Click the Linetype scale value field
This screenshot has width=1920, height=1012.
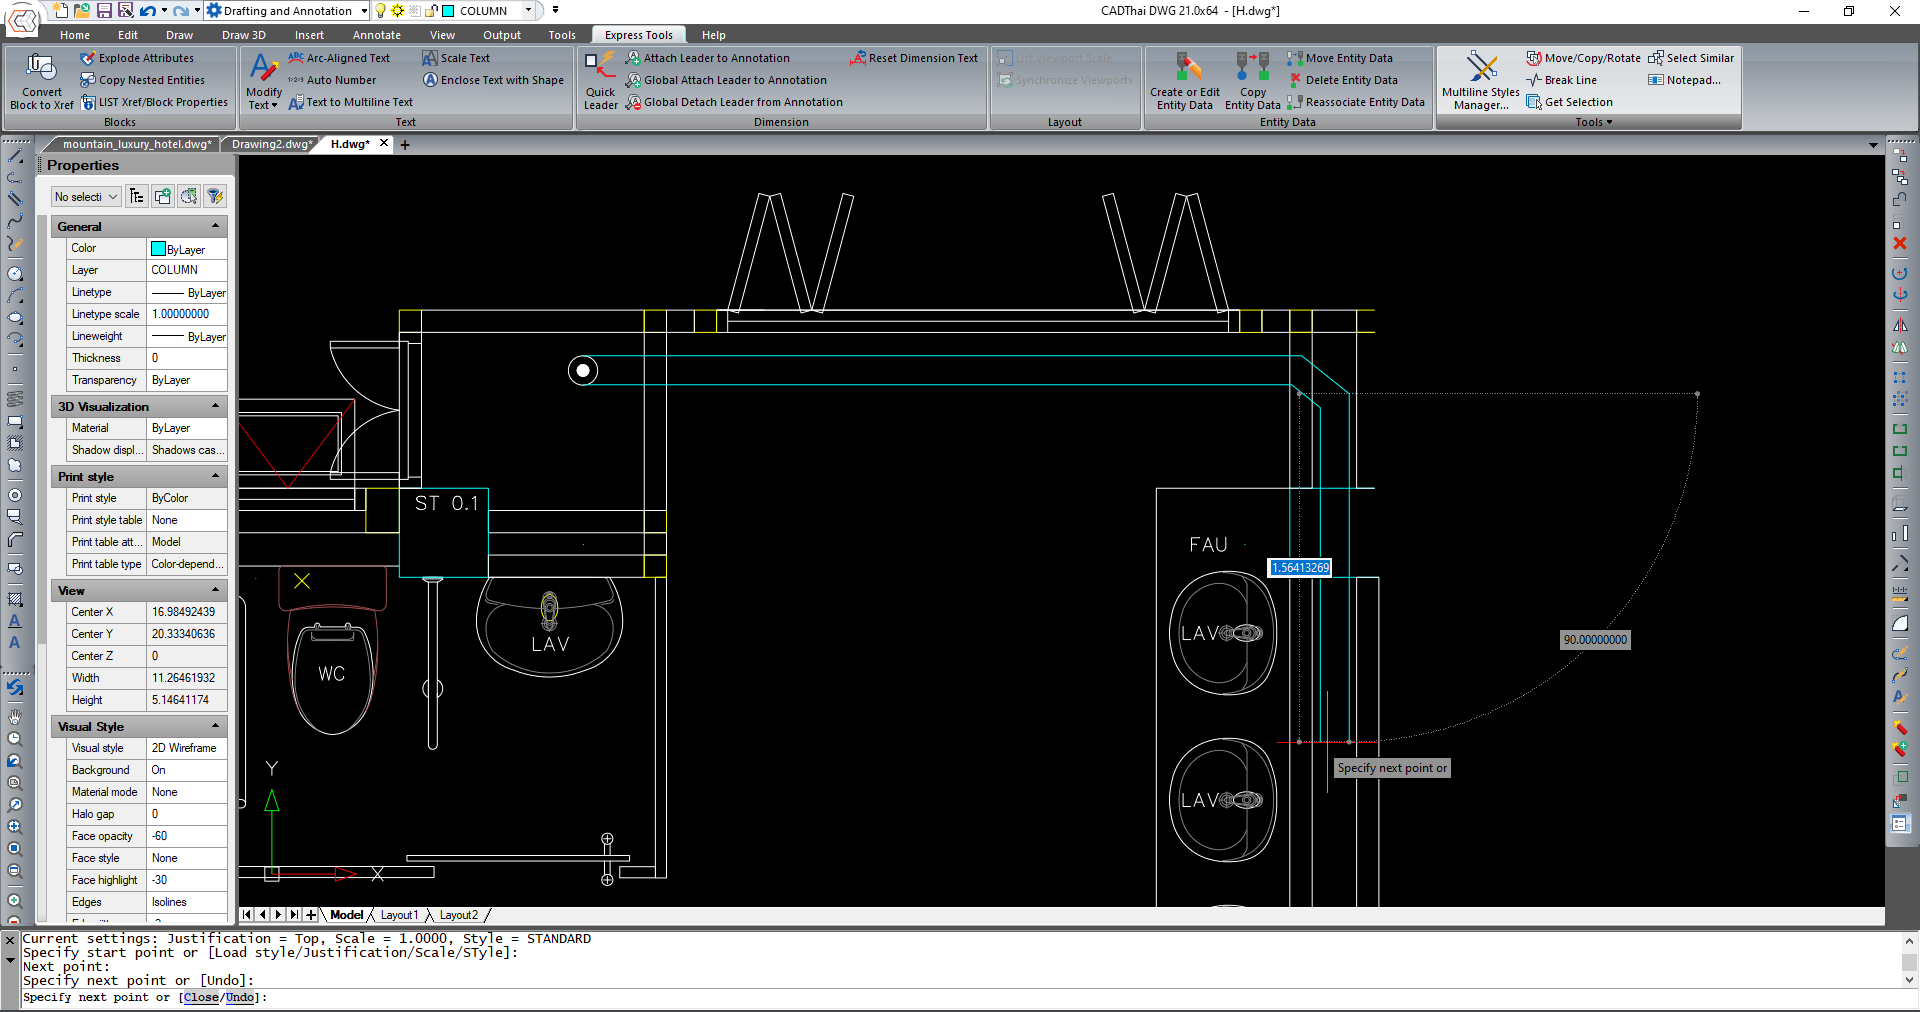[187, 314]
